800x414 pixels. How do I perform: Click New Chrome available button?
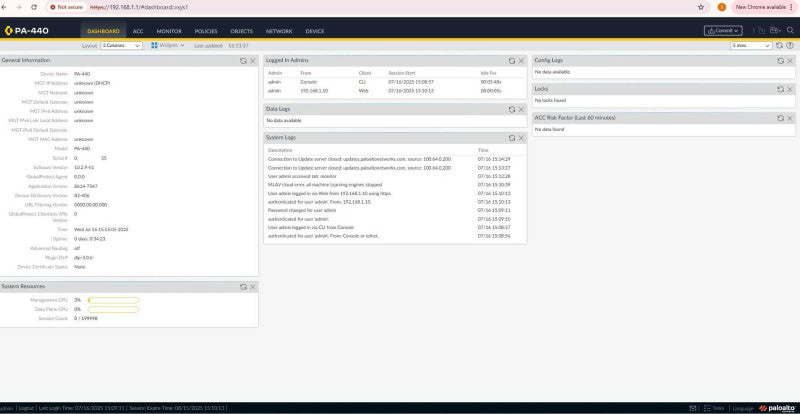pos(764,7)
